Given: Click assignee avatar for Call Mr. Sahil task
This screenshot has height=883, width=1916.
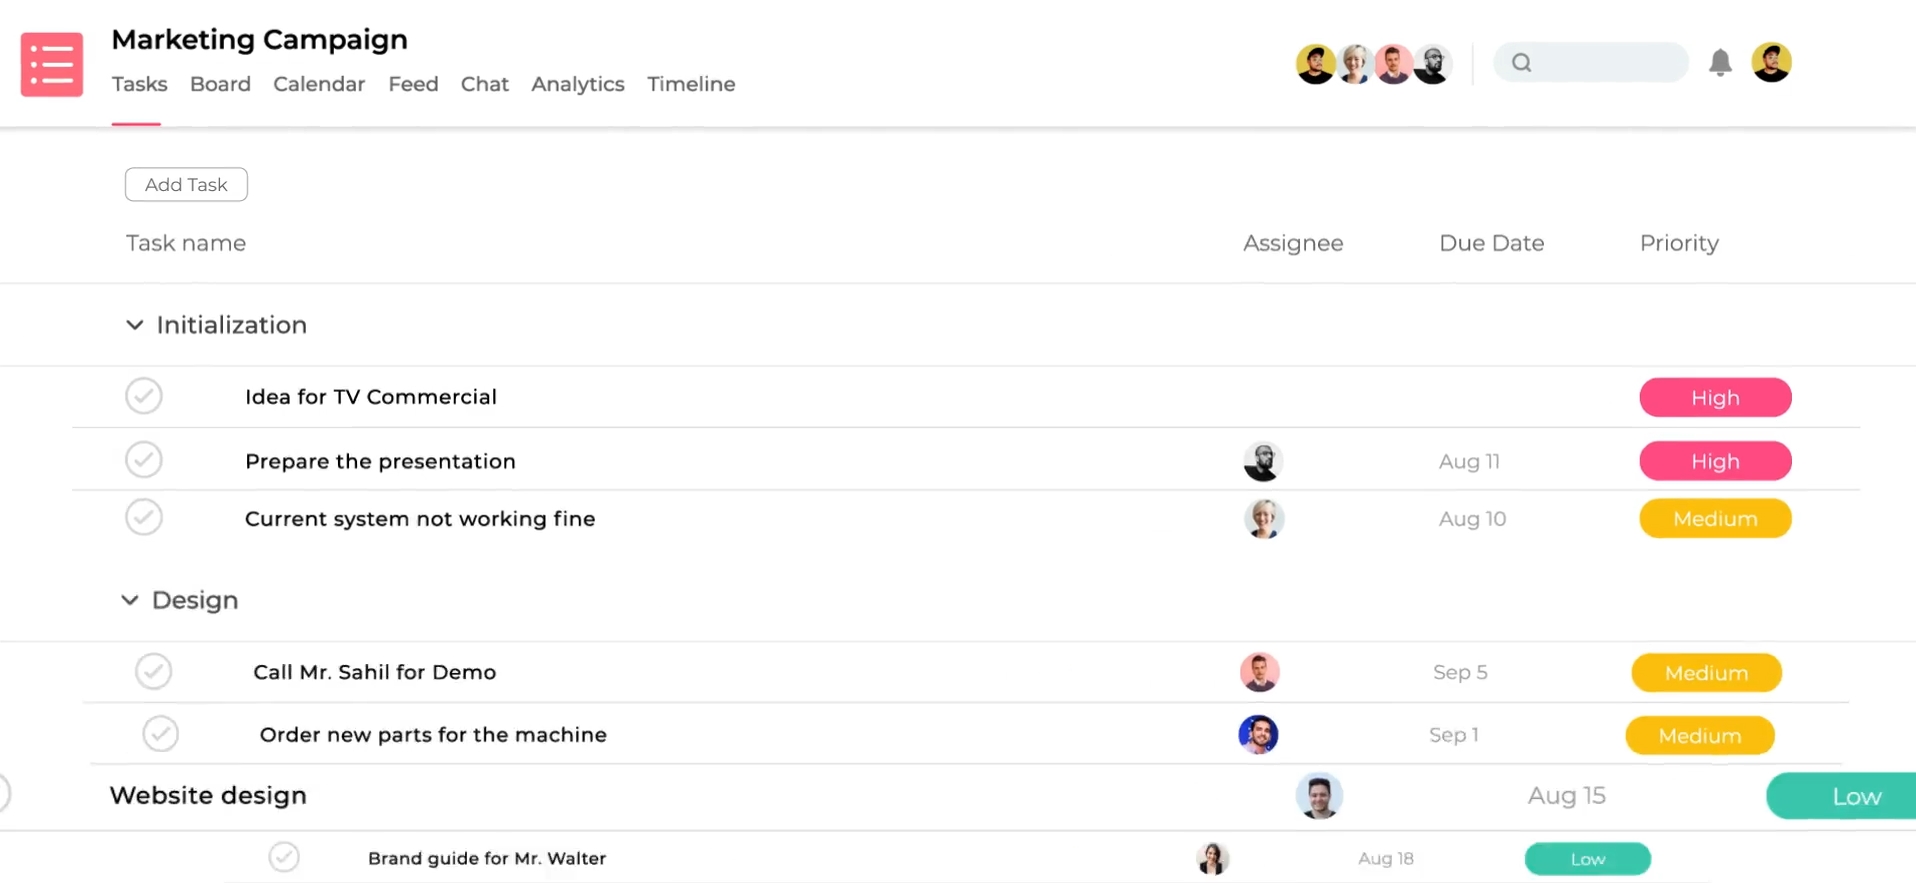Looking at the screenshot, I should coord(1260,672).
